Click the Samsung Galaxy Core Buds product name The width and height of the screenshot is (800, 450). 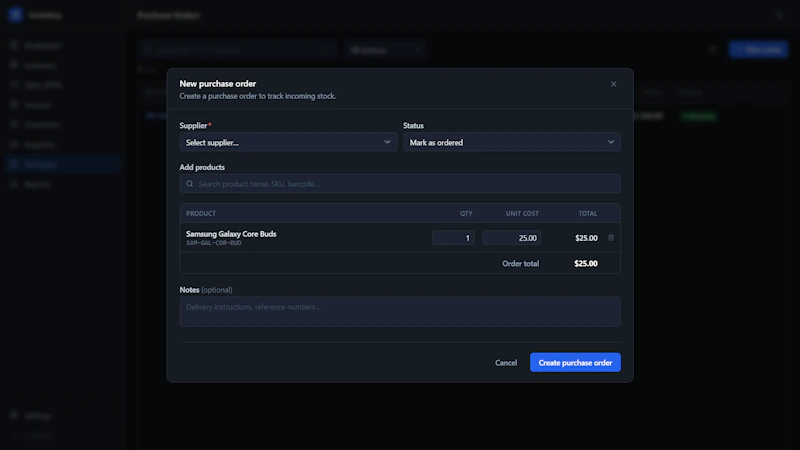point(231,234)
